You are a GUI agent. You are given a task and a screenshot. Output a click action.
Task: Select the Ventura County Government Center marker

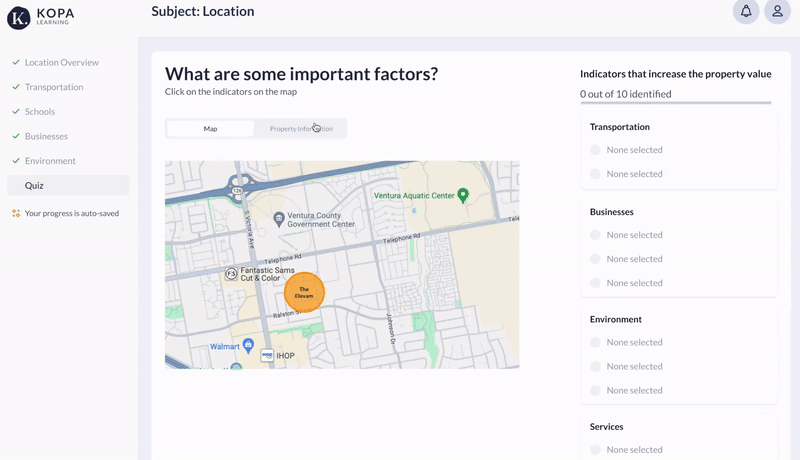(279, 219)
